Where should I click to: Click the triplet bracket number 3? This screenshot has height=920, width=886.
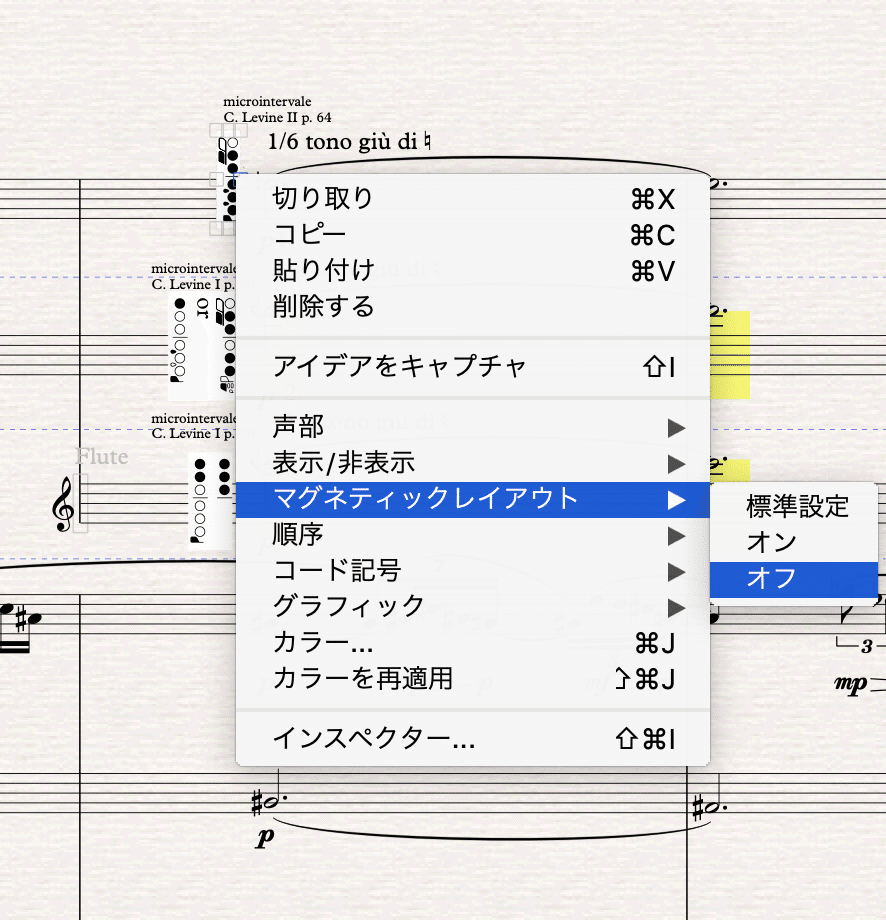(x=867, y=647)
